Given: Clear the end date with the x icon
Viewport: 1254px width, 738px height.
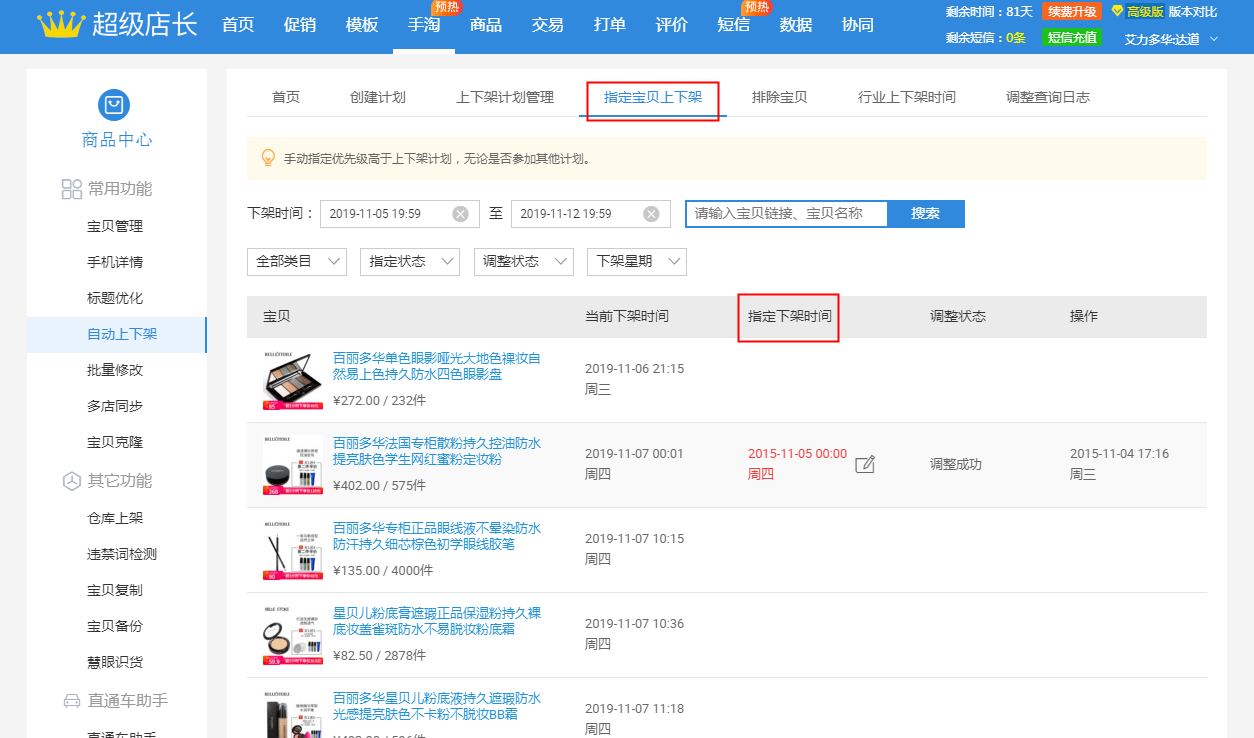Looking at the screenshot, I should click(x=651, y=214).
